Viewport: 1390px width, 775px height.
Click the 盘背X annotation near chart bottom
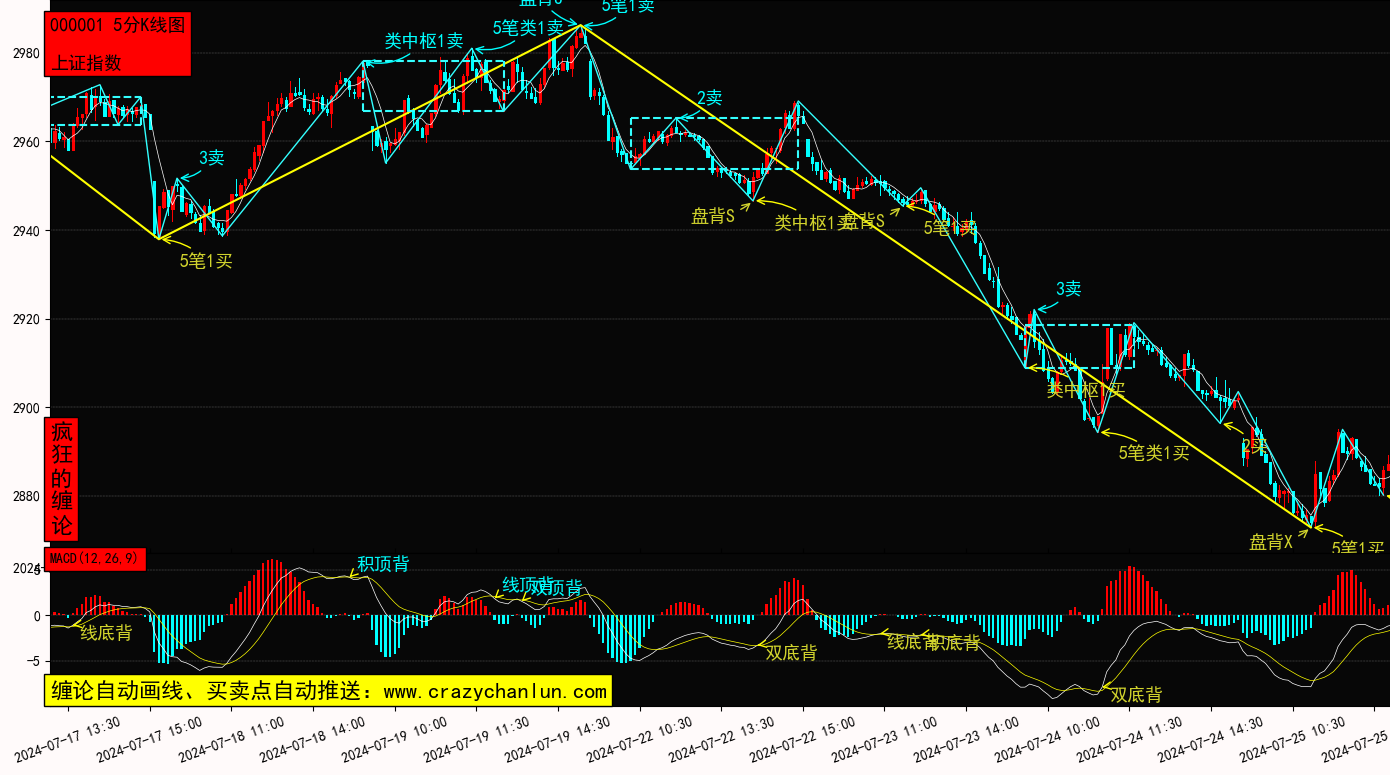pyautogui.click(x=1270, y=542)
